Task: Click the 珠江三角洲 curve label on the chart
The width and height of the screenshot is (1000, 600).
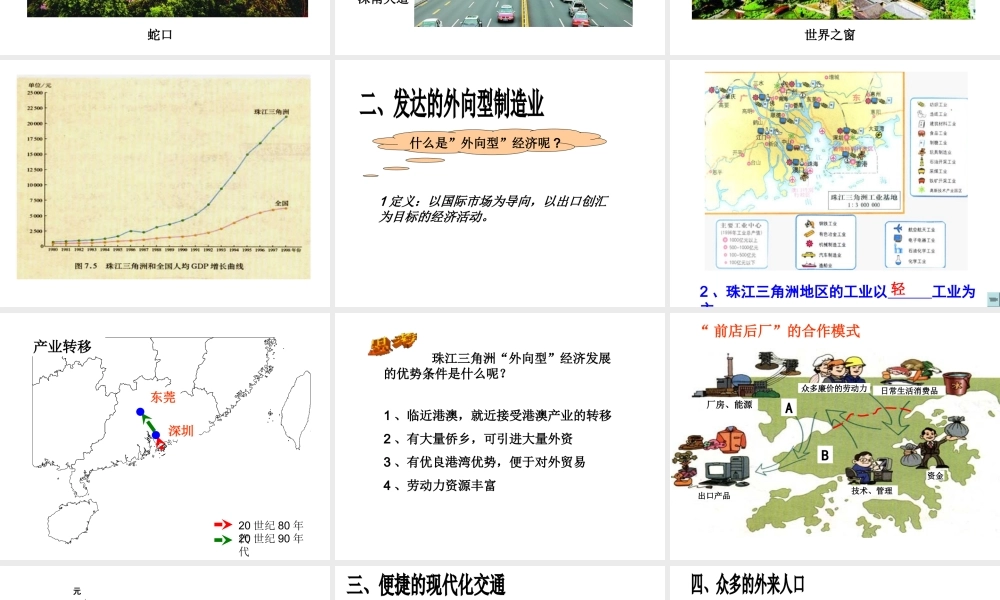Action: pyautogui.click(x=271, y=112)
